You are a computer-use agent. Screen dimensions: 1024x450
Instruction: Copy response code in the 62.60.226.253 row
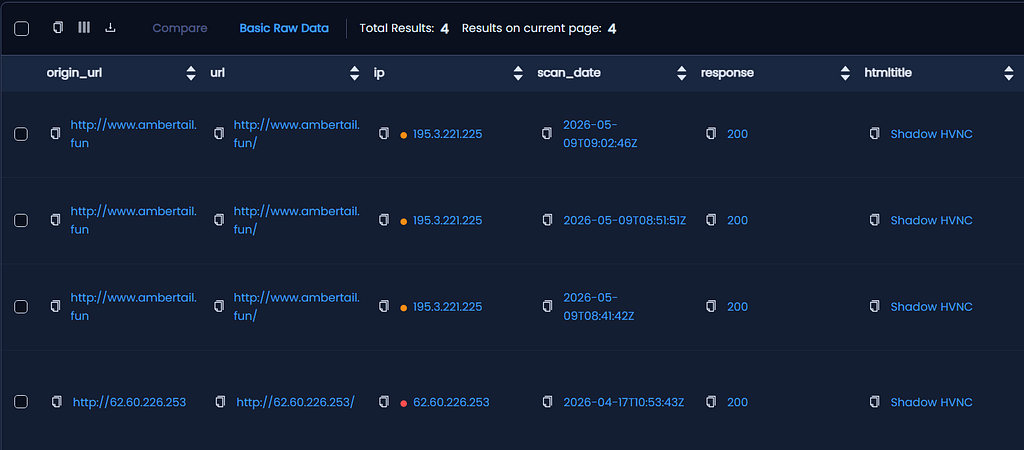point(711,402)
